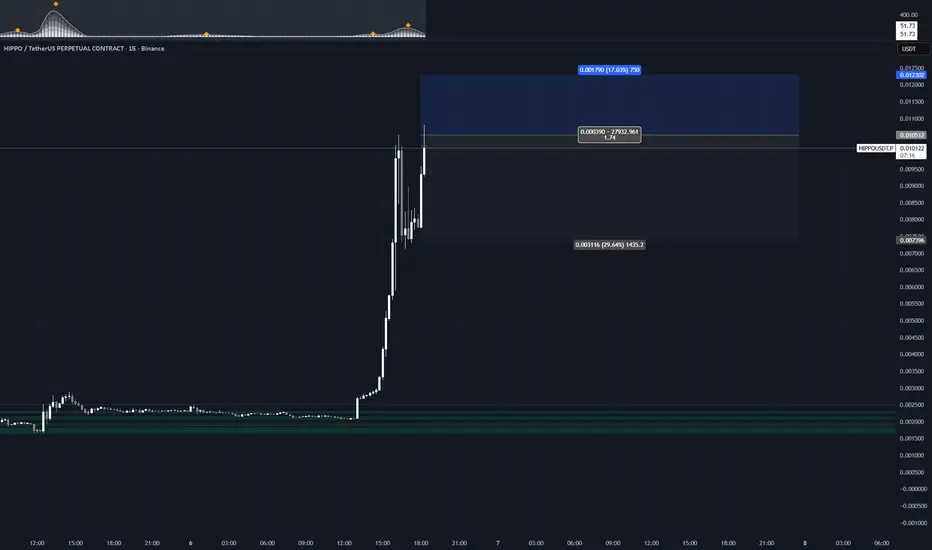This screenshot has width=932, height=550.
Task: Select the green support zone band
Action: click(x=448, y=422)
